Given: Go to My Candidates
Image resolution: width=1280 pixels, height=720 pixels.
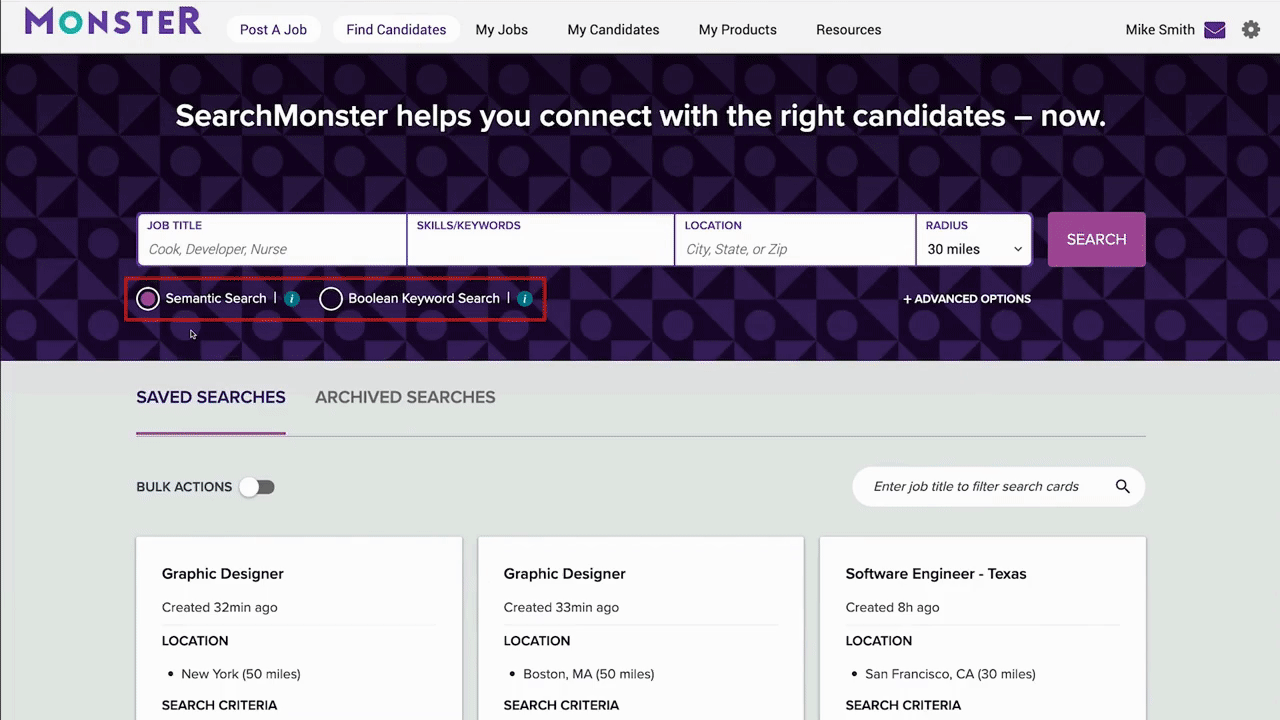Looking at the screenshot, I should 613,30.
